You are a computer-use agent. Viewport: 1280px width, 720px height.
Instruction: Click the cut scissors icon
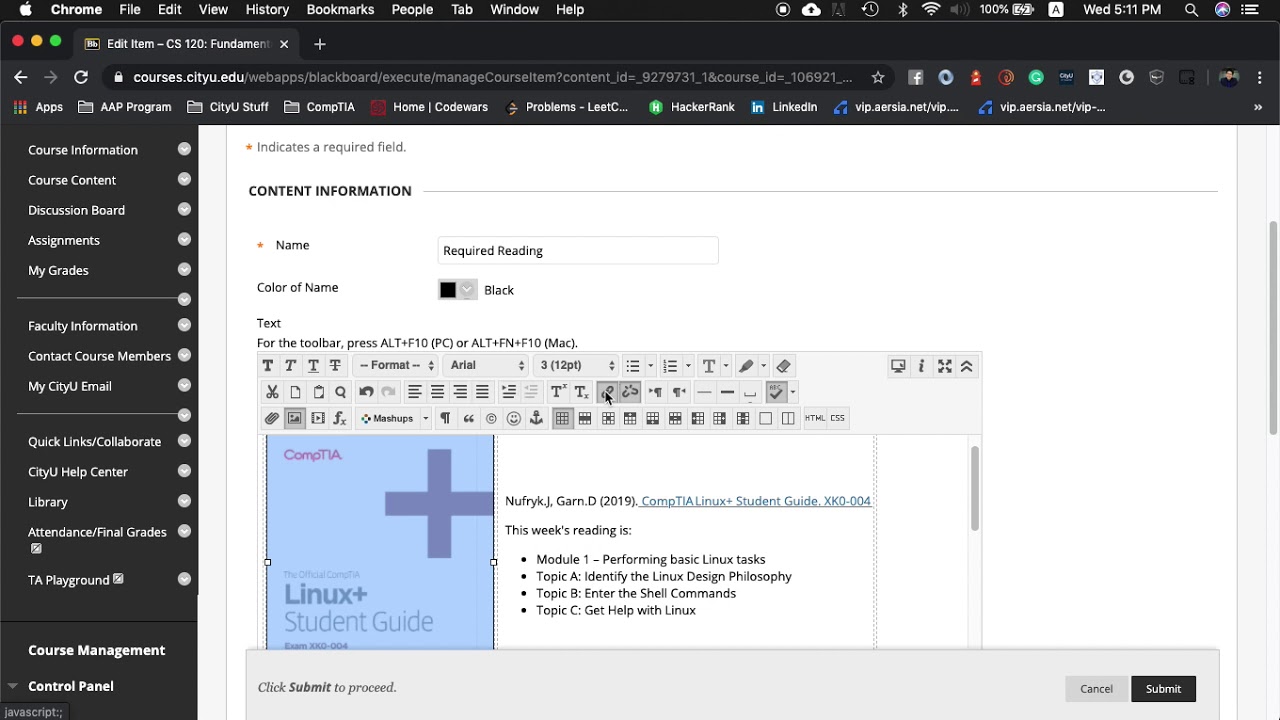[272, 392]
